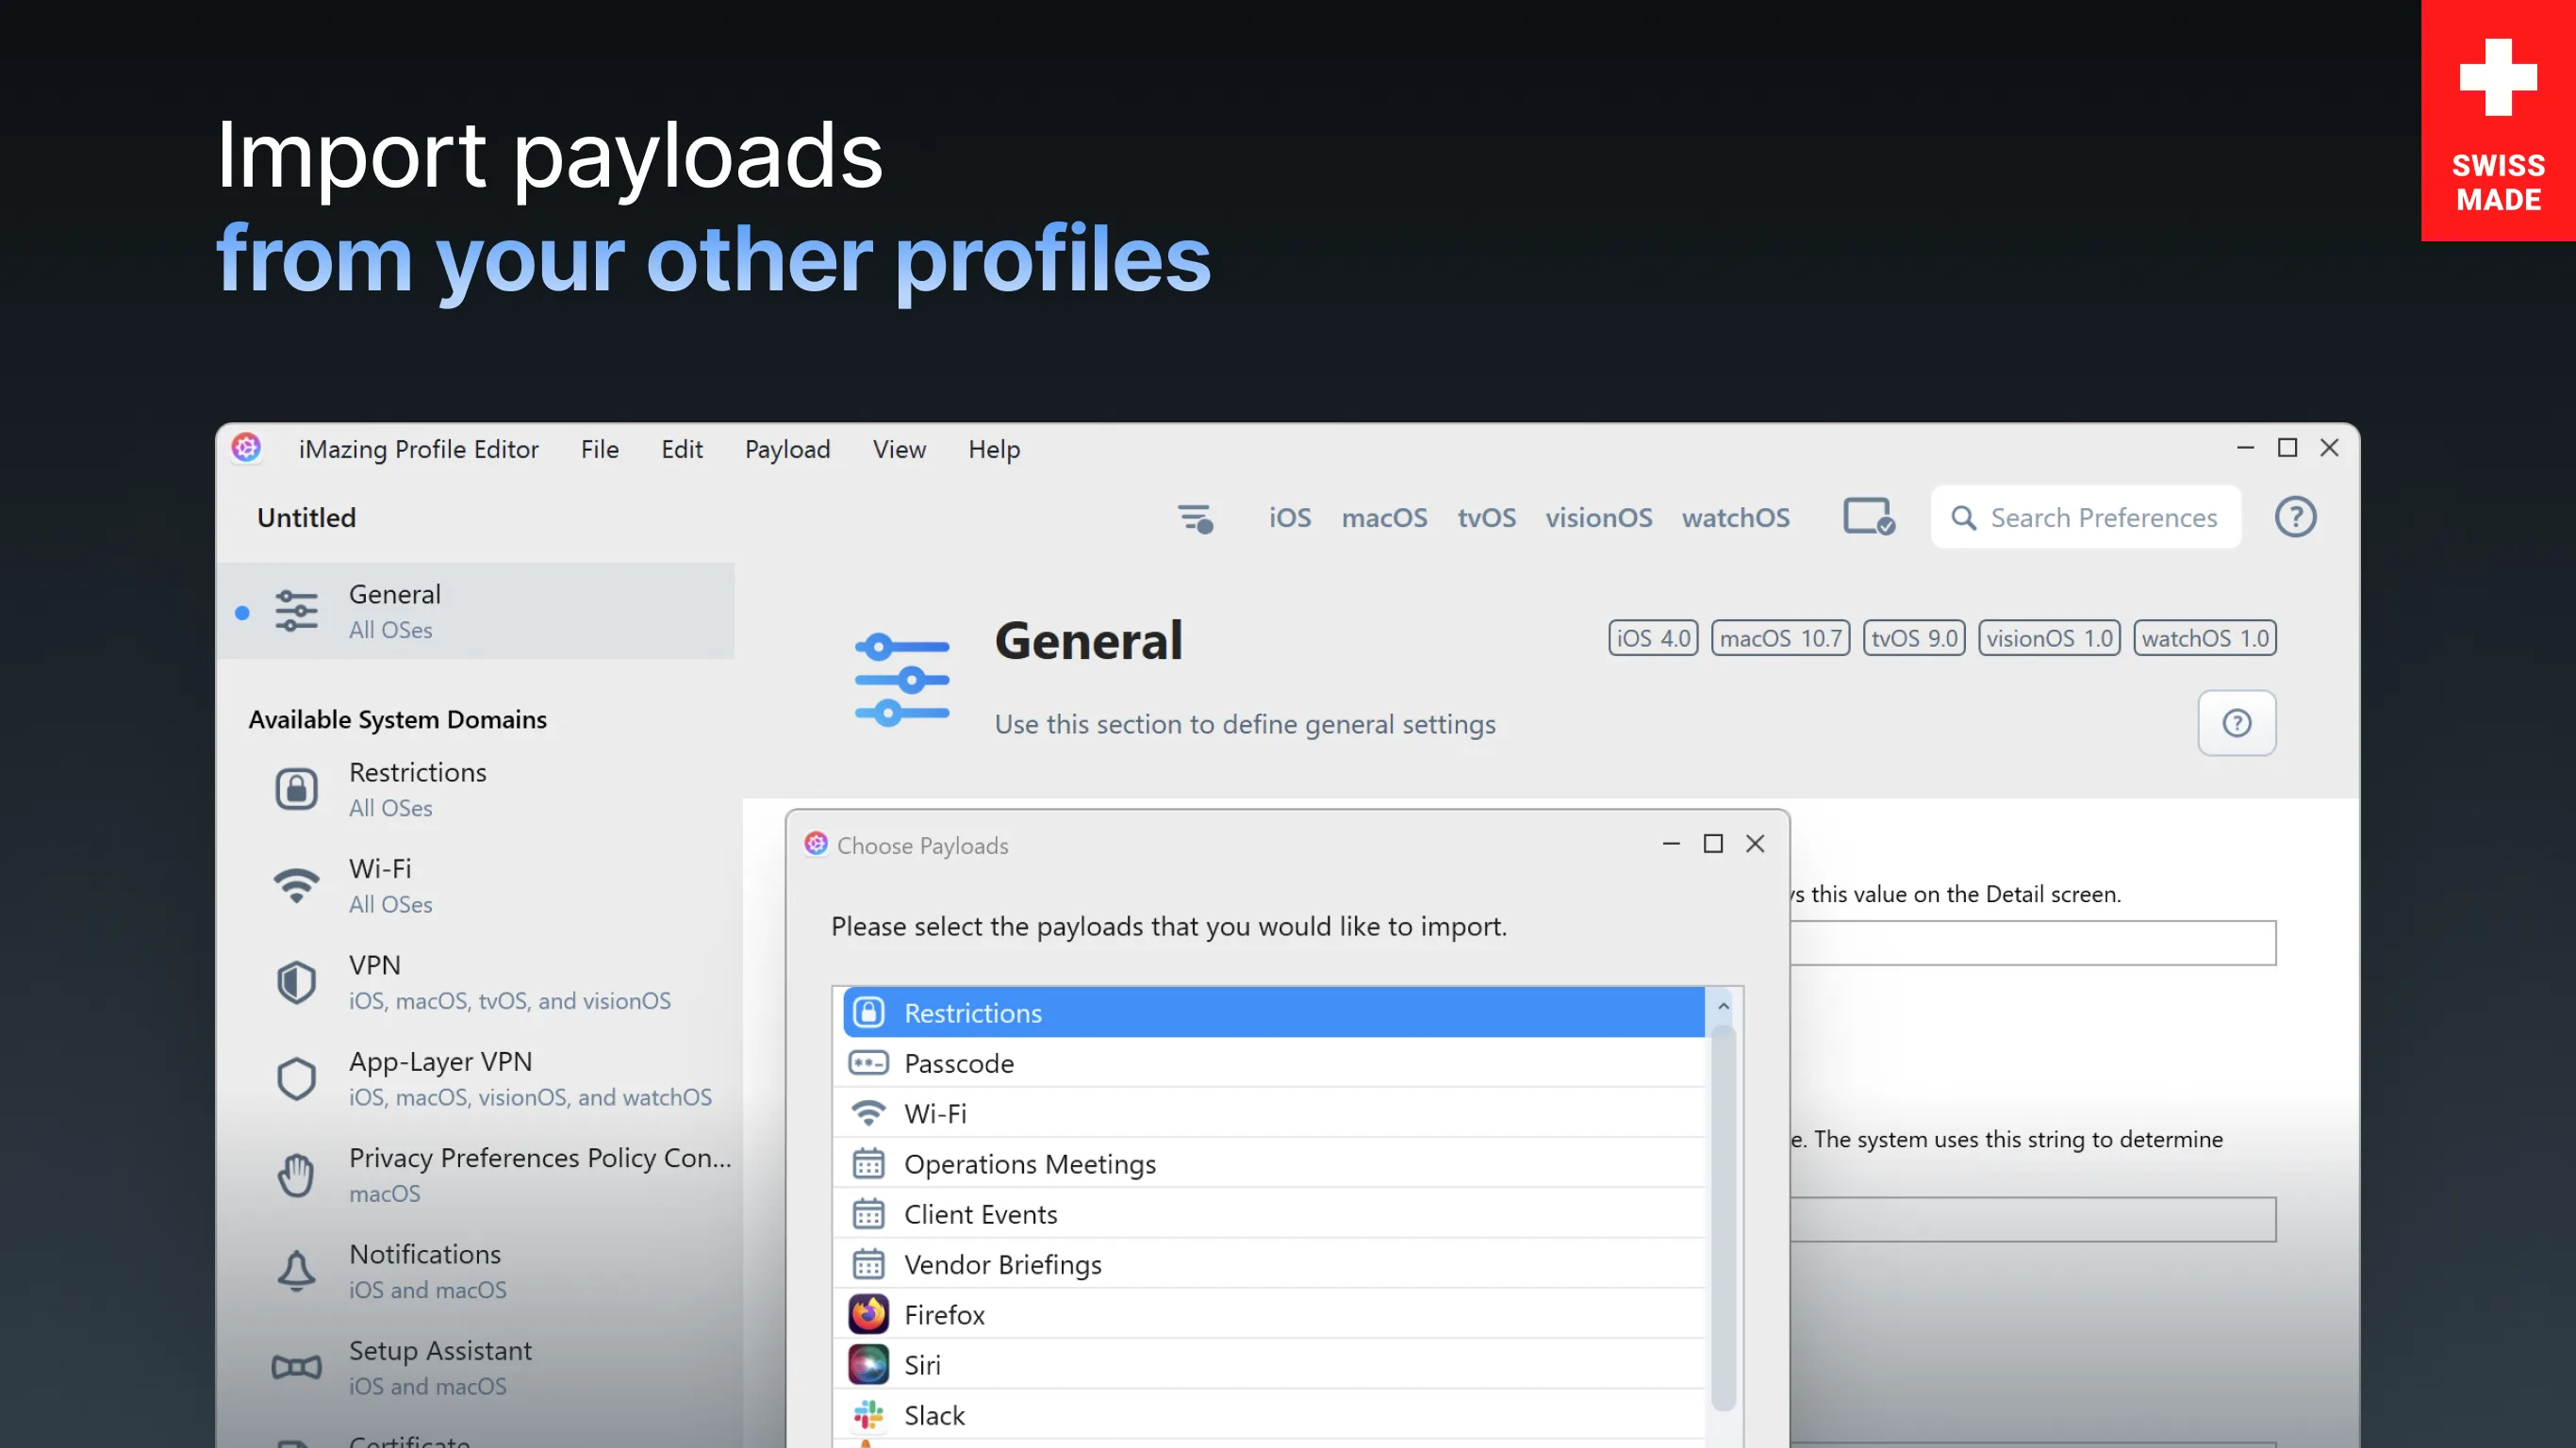2576x1448 pixels.
Task: Click Choose Payloads dialog app icon
Action: point(816,844)
